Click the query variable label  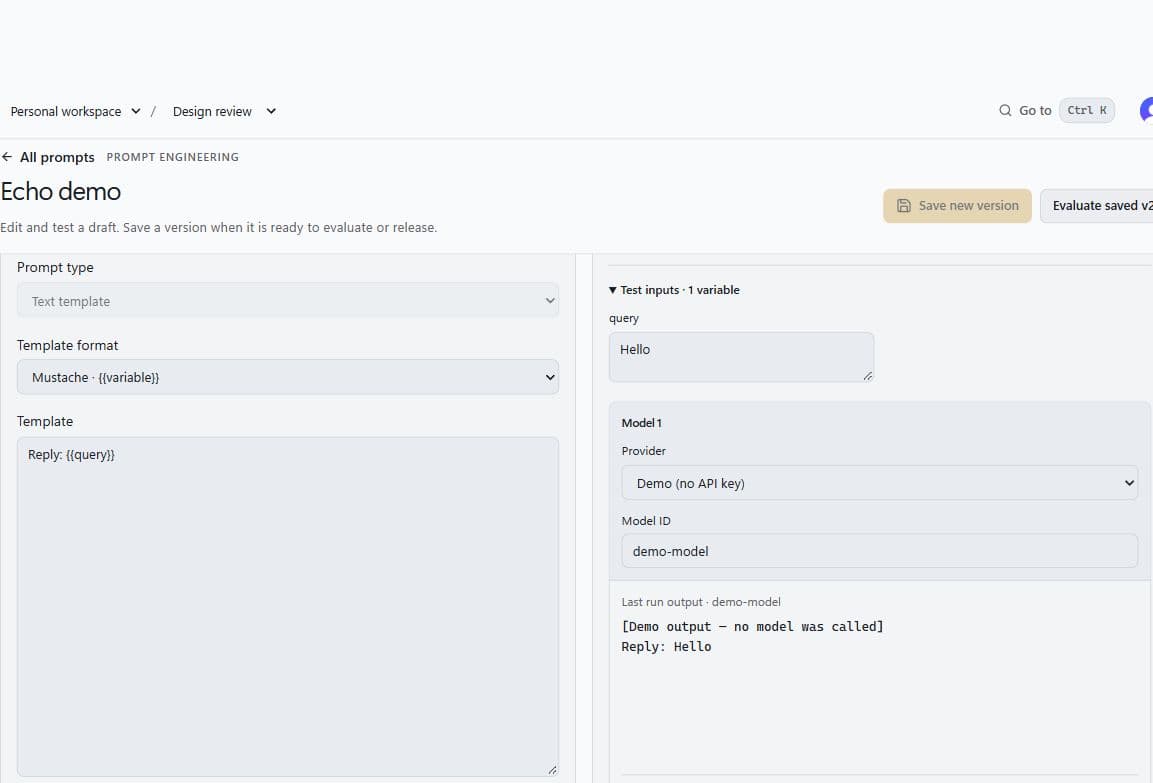624,318
